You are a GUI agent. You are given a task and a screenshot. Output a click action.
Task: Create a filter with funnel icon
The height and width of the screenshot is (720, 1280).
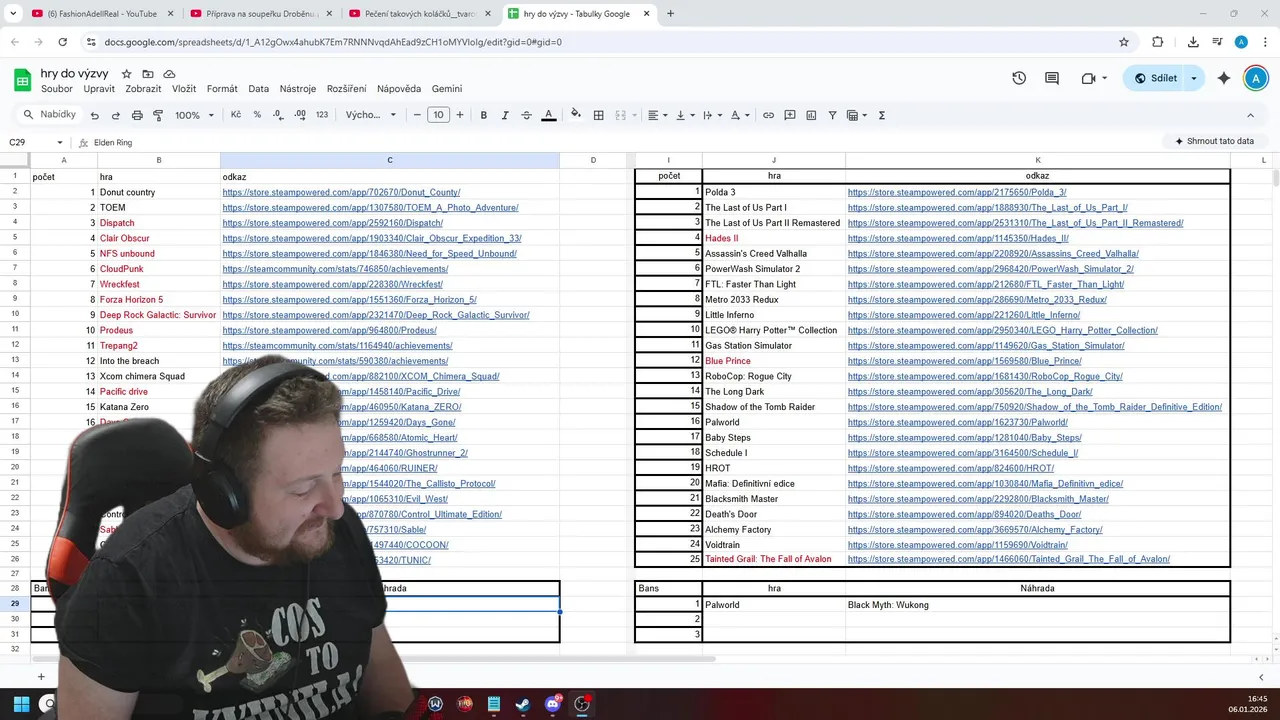coord(832,115)
